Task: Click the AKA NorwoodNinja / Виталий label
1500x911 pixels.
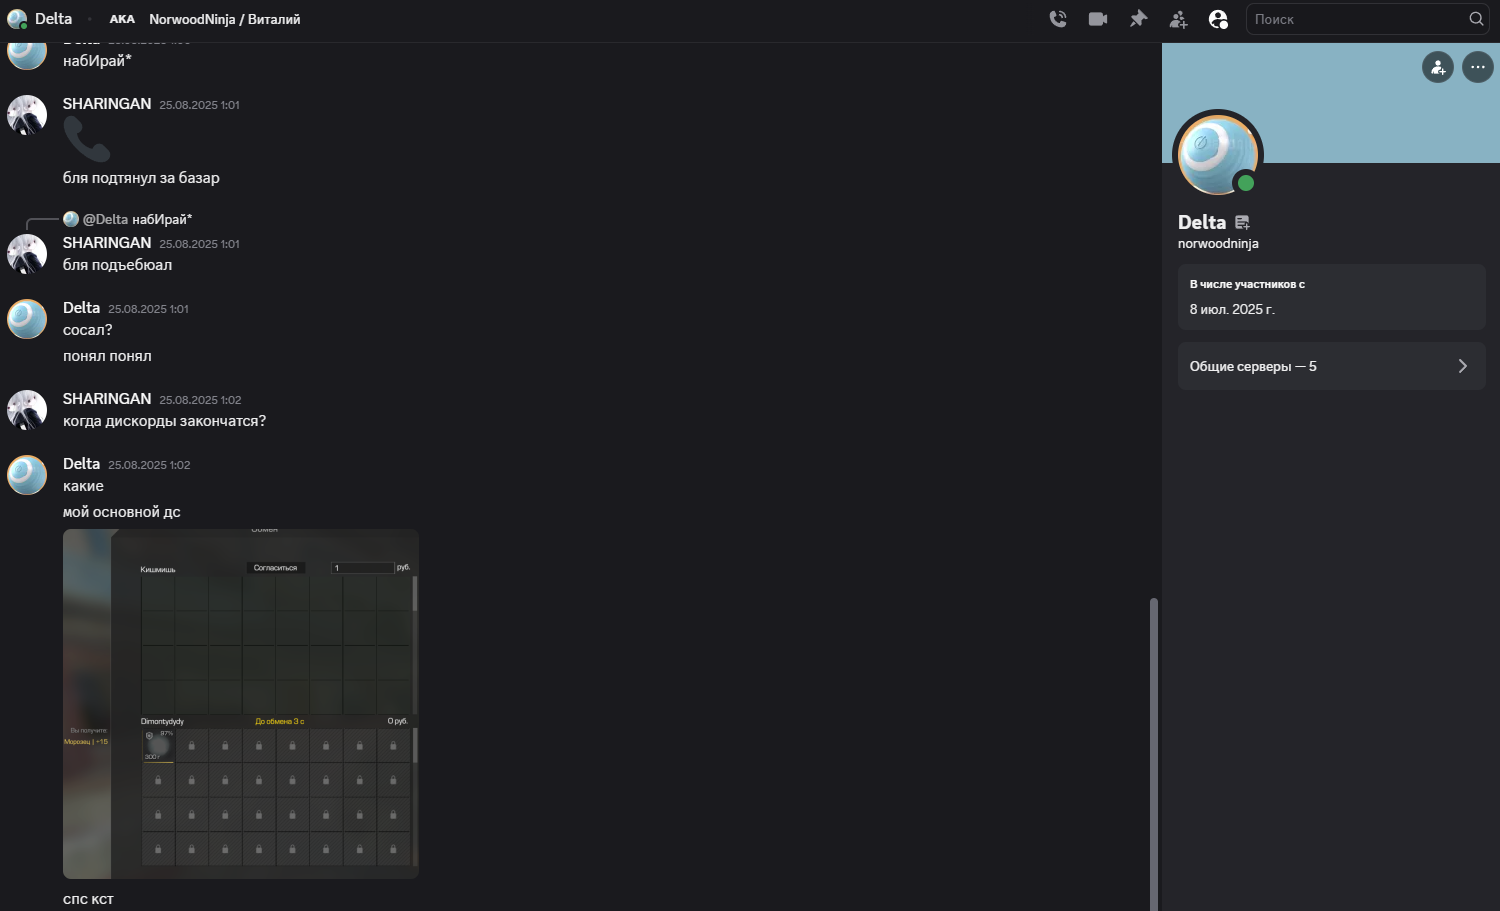Action: 205,19
